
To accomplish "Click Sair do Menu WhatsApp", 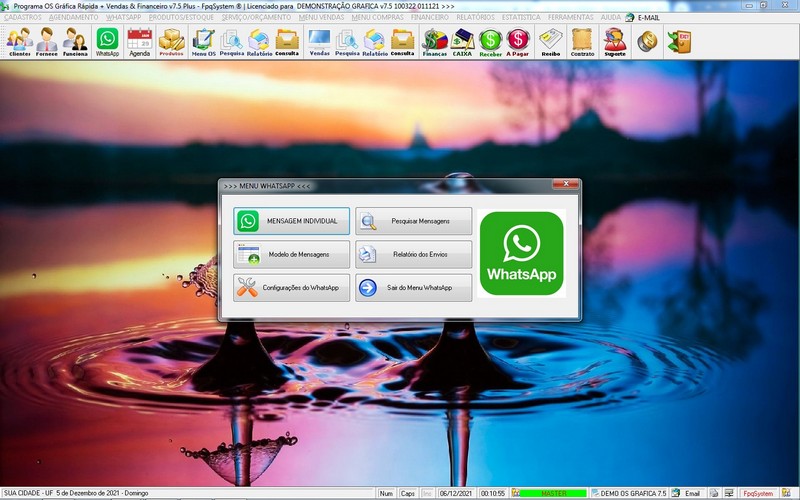I will tap(413, 287).
